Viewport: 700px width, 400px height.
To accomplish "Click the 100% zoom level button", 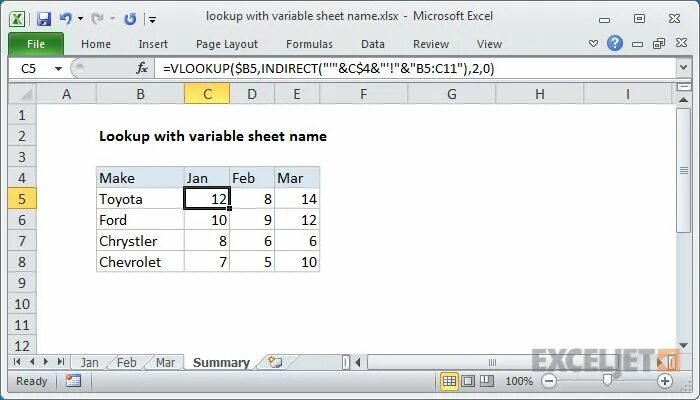I will click(x=519, y=382).
